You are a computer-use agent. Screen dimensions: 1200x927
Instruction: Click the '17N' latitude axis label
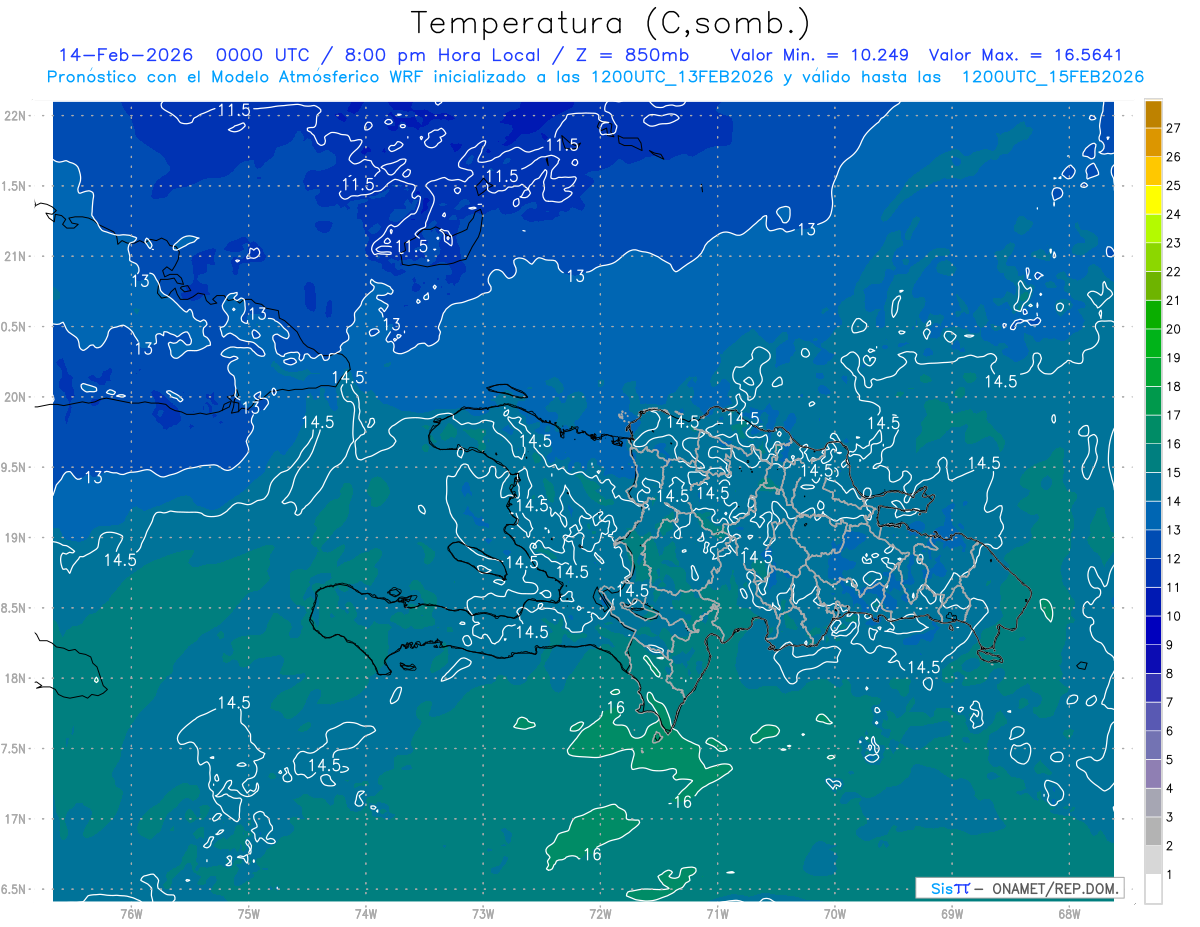click(x=17, y=820)
